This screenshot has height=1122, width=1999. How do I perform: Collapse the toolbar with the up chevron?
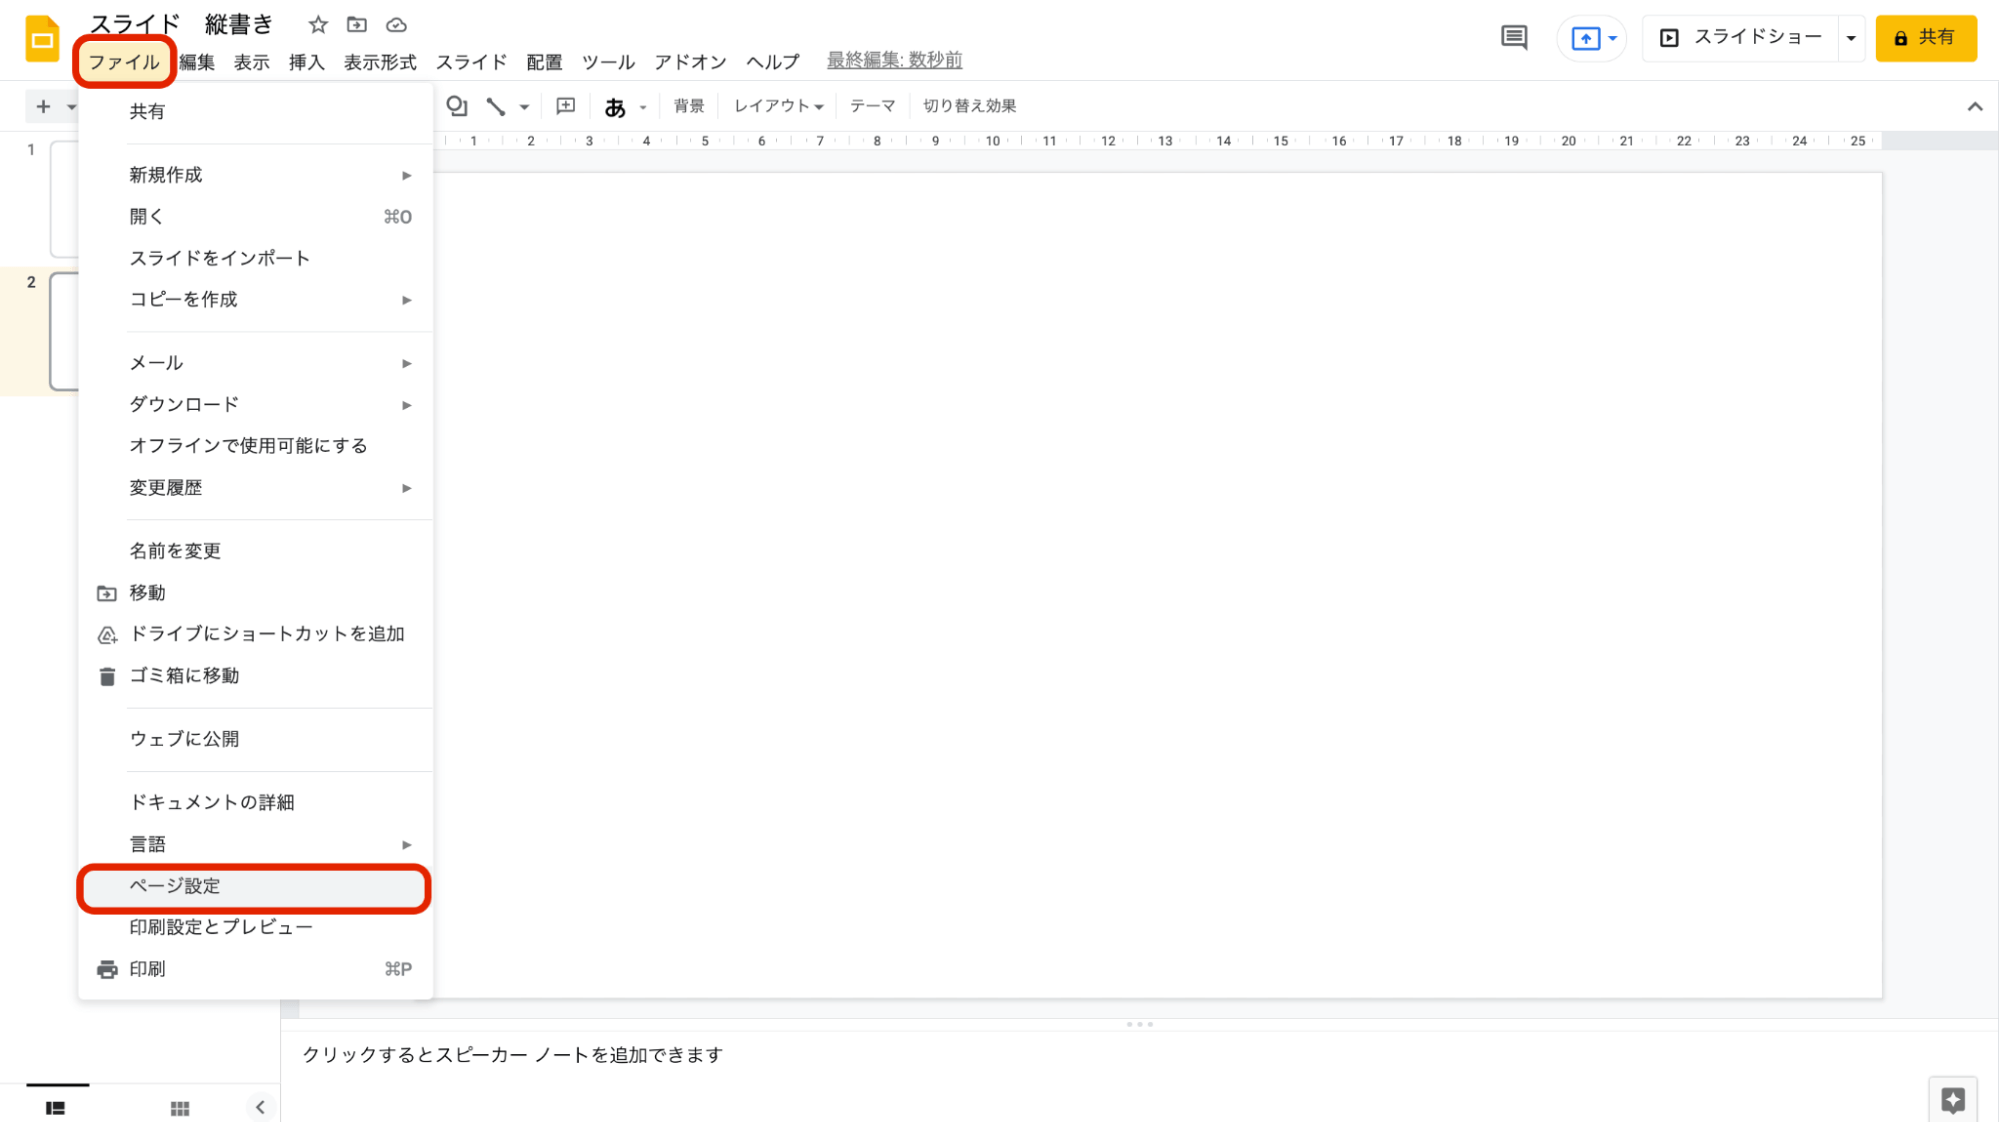coord(1975,106)
